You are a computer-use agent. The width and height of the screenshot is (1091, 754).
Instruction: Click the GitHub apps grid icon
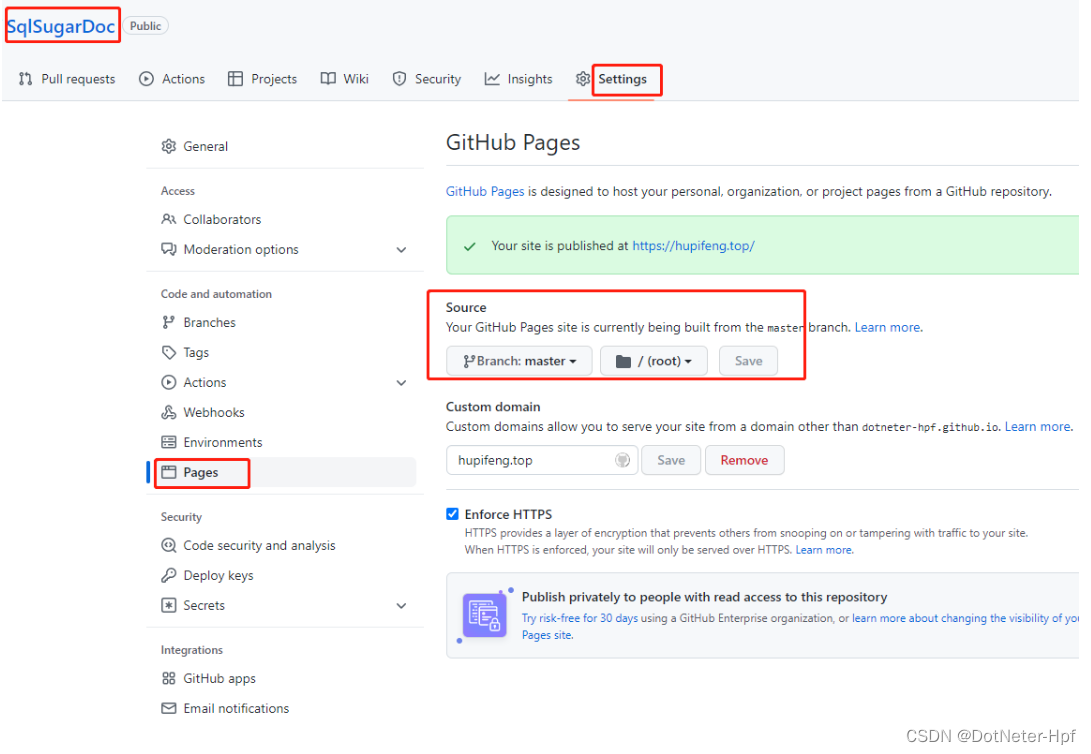point(168,677)
